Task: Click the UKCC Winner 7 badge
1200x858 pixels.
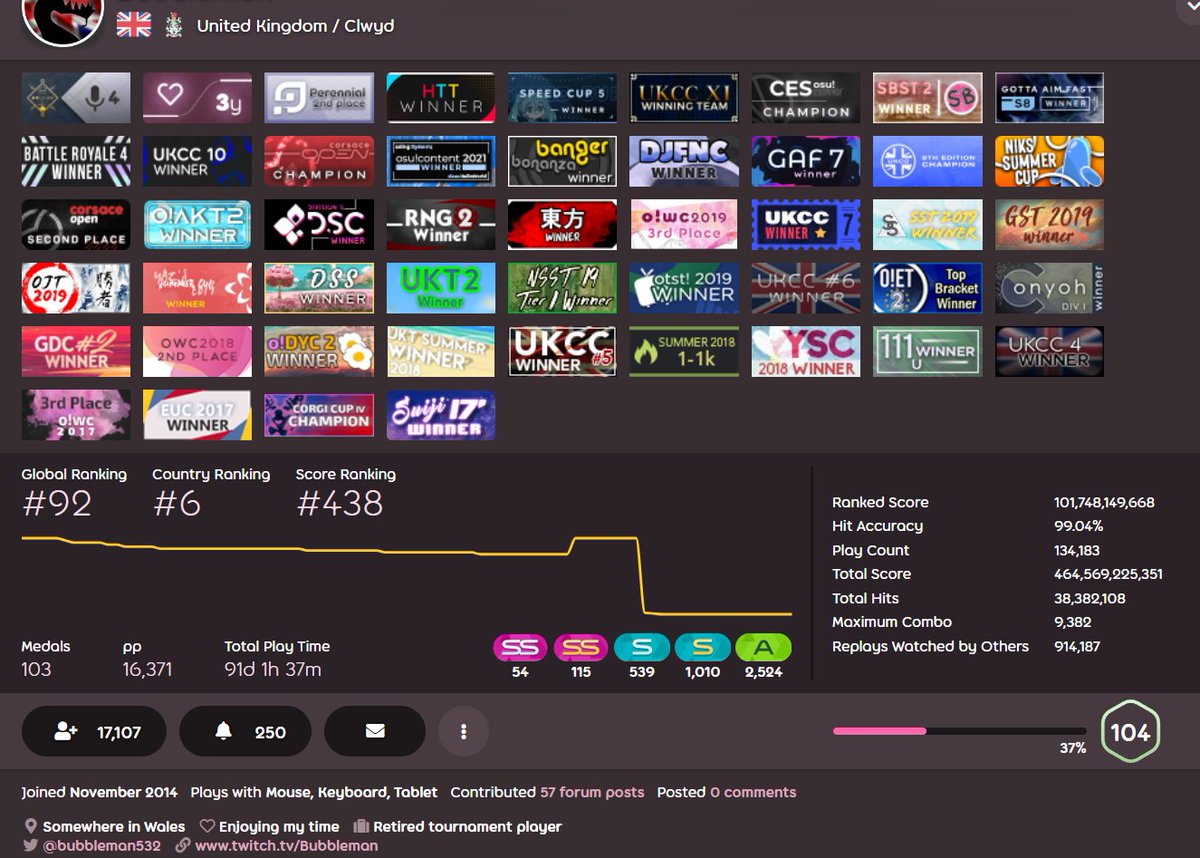Action: (x=806, y=225)
